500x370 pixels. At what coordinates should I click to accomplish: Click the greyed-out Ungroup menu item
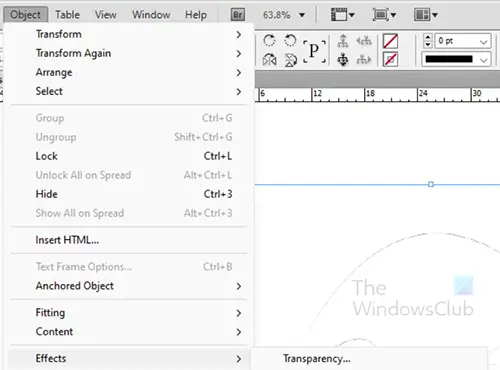[x=129, y=137]
